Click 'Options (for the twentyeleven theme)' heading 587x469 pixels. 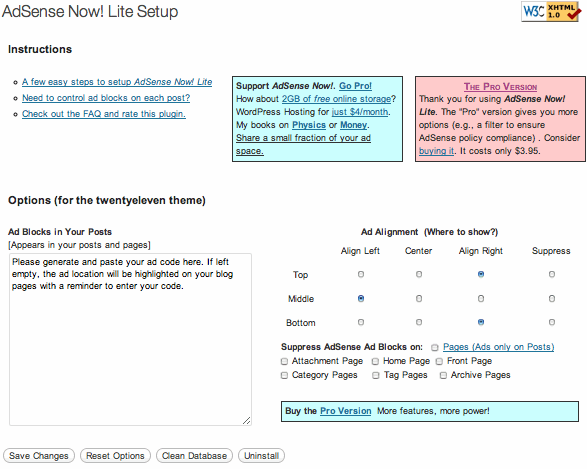point(107,201)
